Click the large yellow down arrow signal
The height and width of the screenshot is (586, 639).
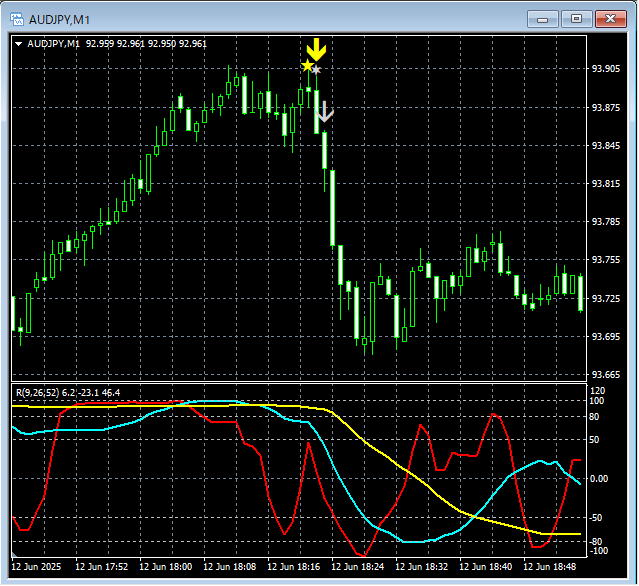click(316, 50)
